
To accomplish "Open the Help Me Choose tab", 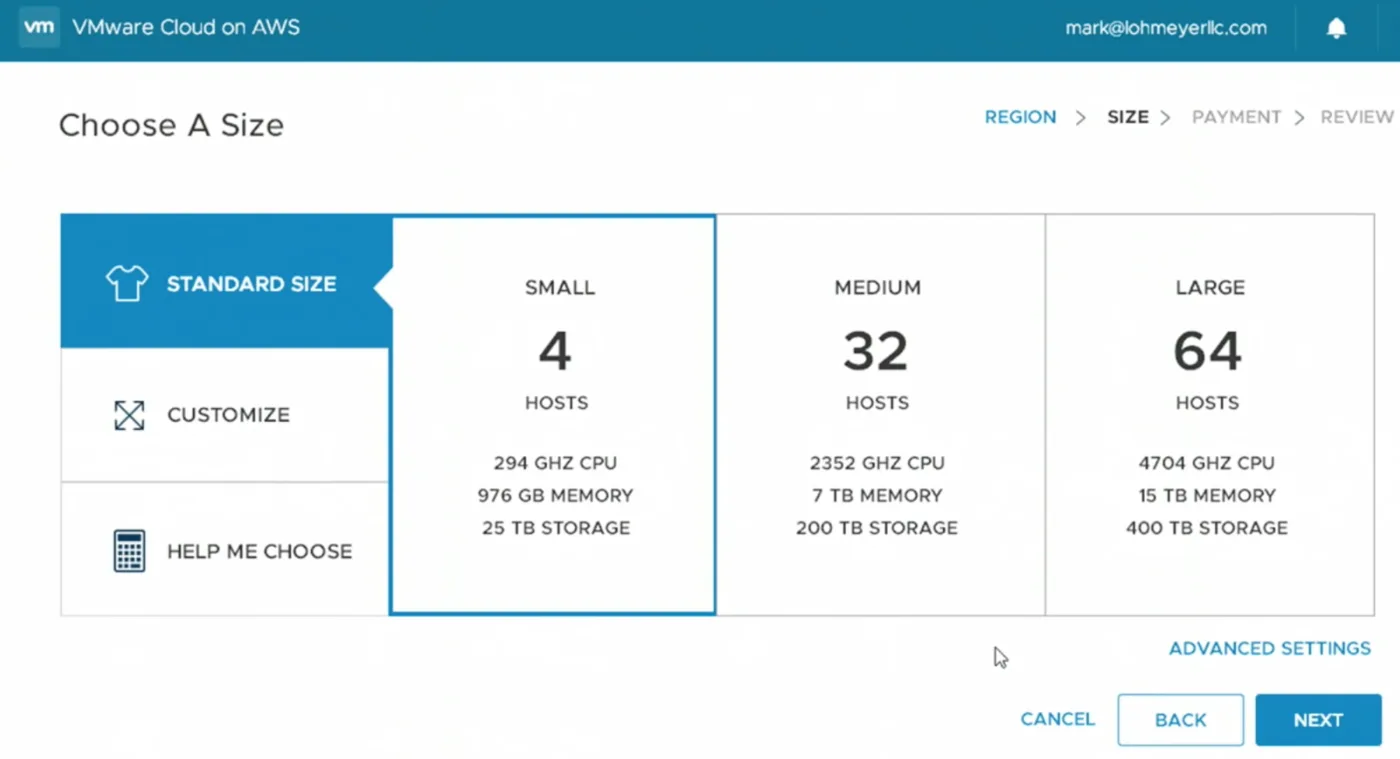I will (225, 550).
